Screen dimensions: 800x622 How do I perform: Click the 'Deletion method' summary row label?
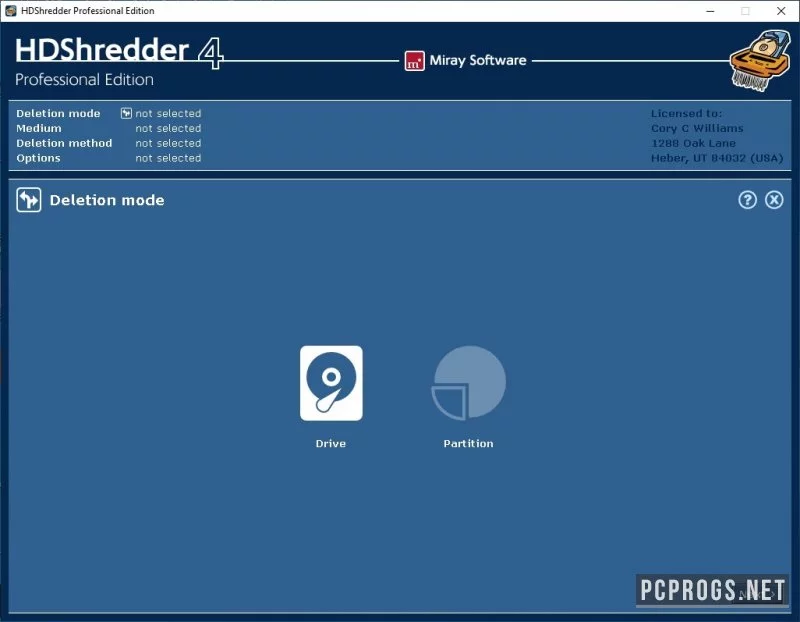pos(64,143)
